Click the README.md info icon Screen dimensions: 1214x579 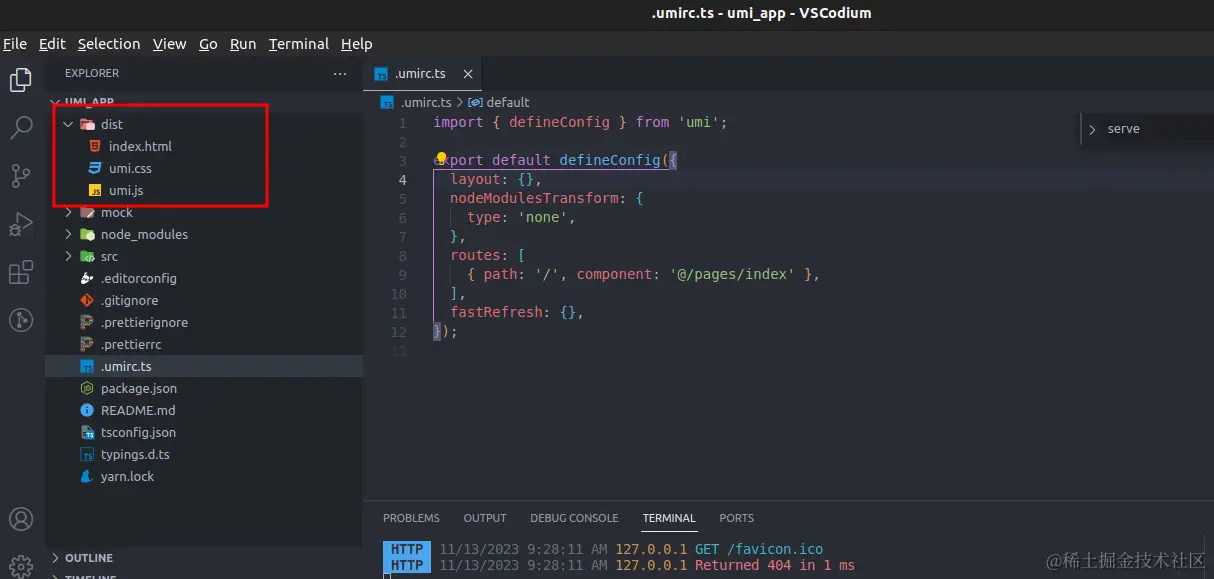tap(87, 410)
